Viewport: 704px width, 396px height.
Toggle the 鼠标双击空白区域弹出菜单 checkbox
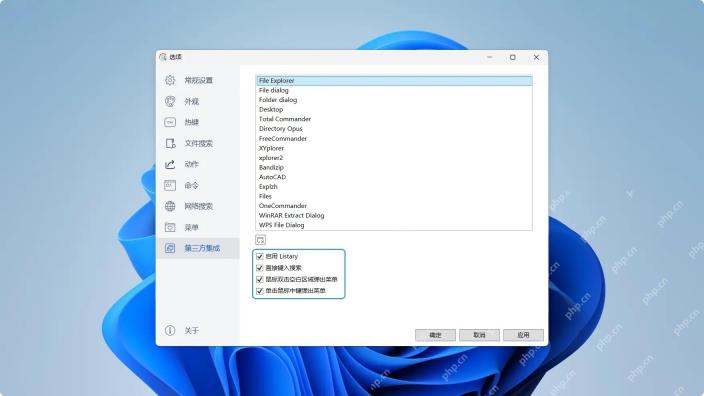click(x=260, y=279)
